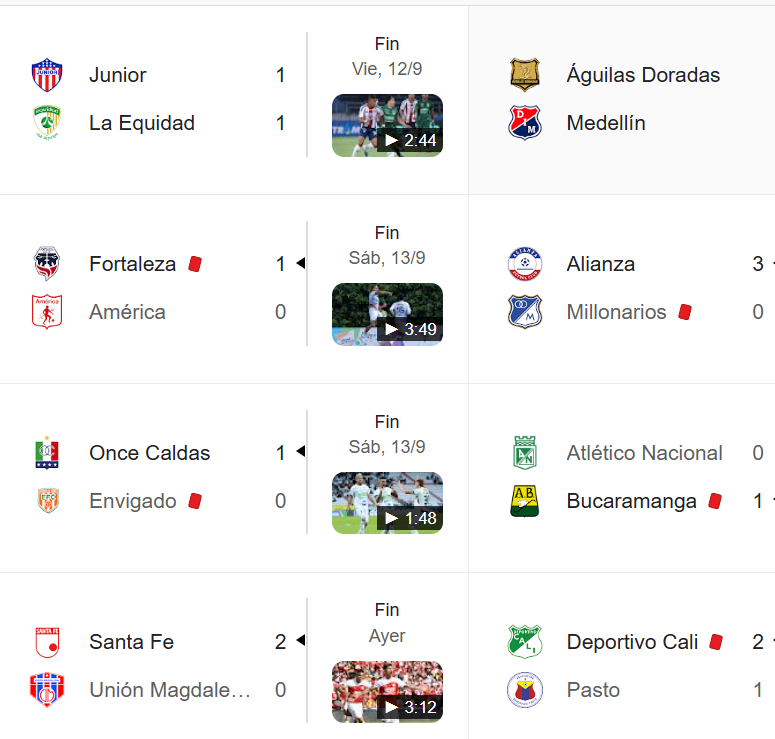Play the Once Caldas 1:48 highlights video
This screenshot has width=775, height=739.
(x=387, y=503)
